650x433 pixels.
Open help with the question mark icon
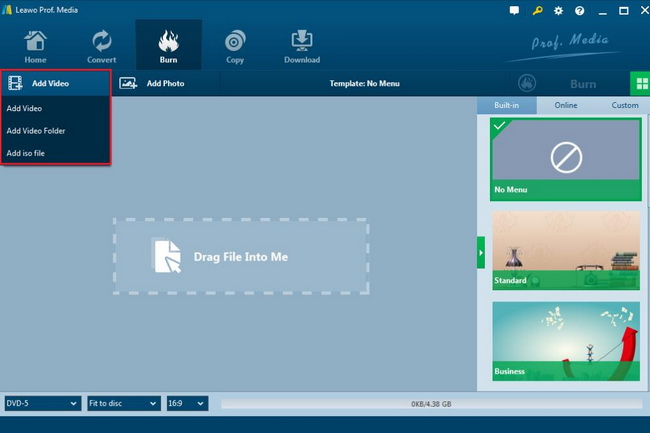point(580,10)
